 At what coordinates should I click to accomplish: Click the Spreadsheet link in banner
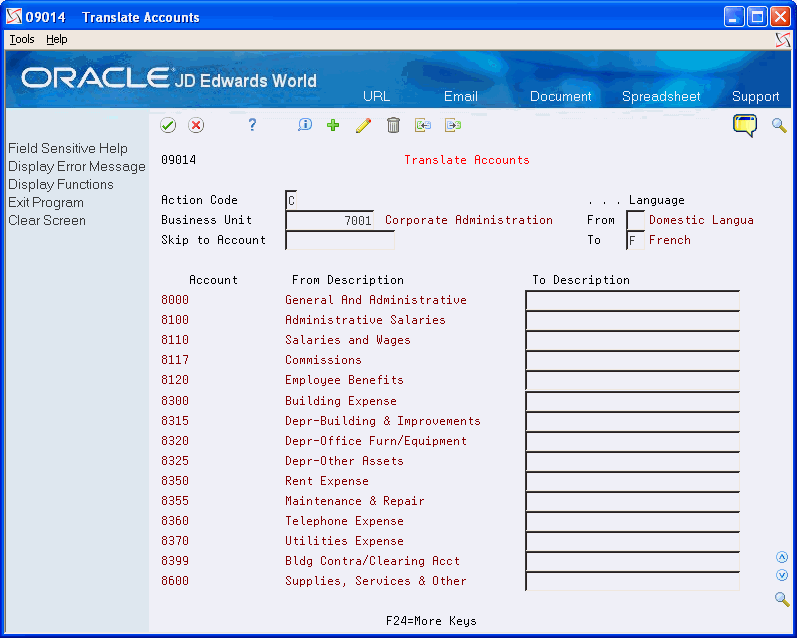point(661,96)
